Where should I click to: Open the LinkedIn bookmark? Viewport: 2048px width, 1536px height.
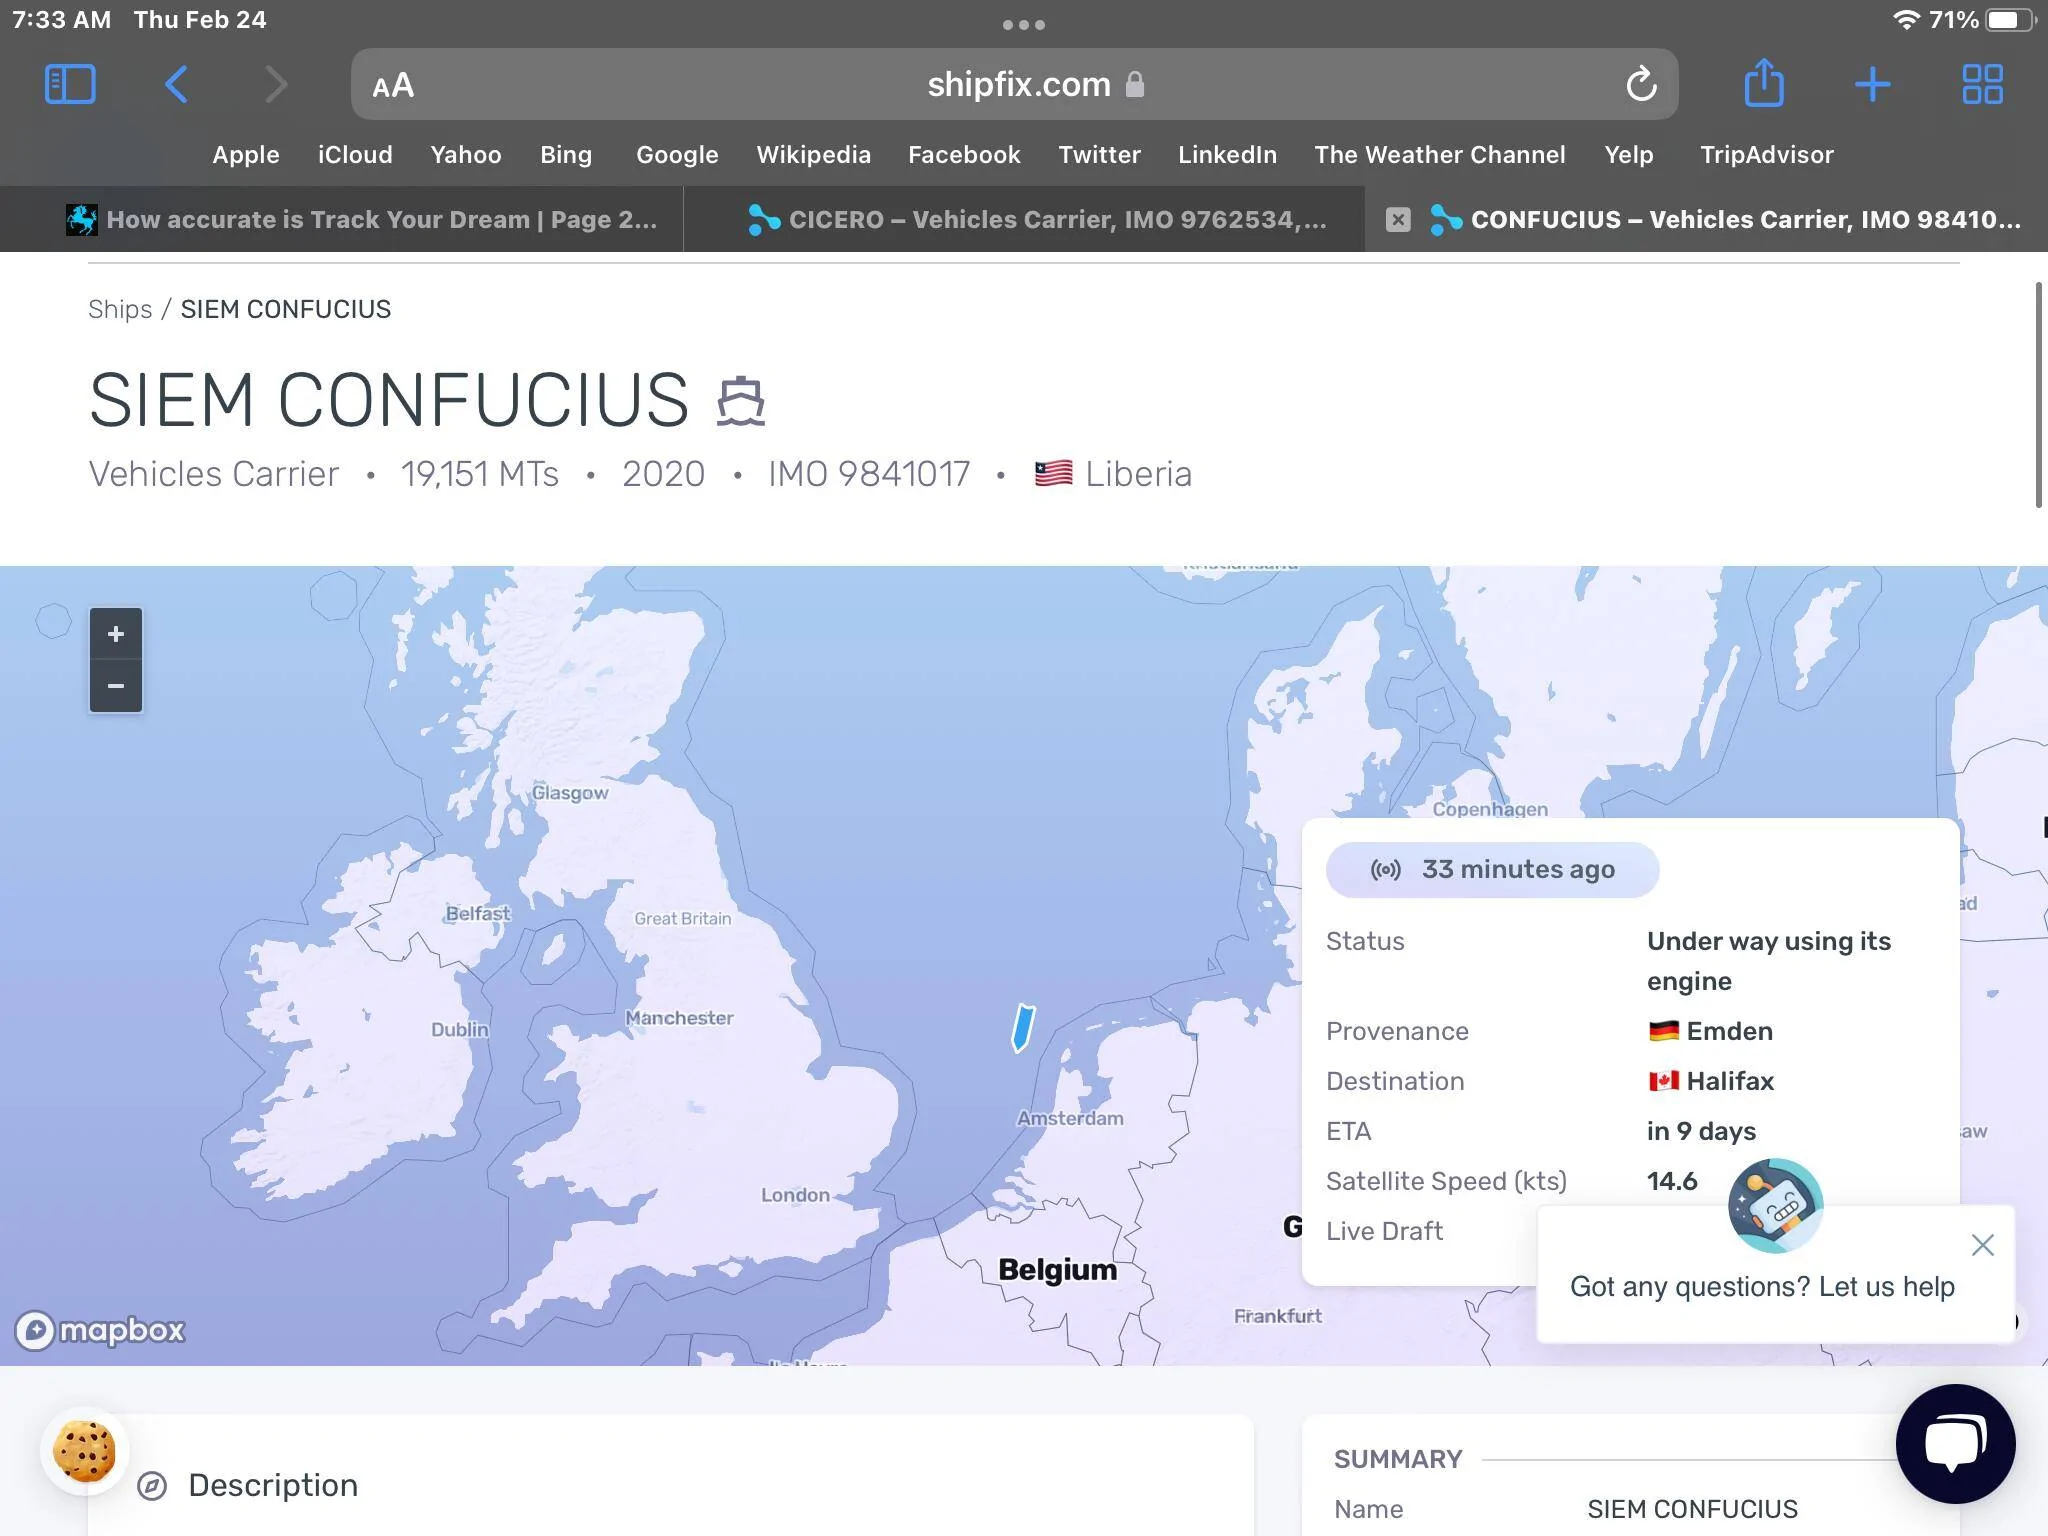point(1227,155)
